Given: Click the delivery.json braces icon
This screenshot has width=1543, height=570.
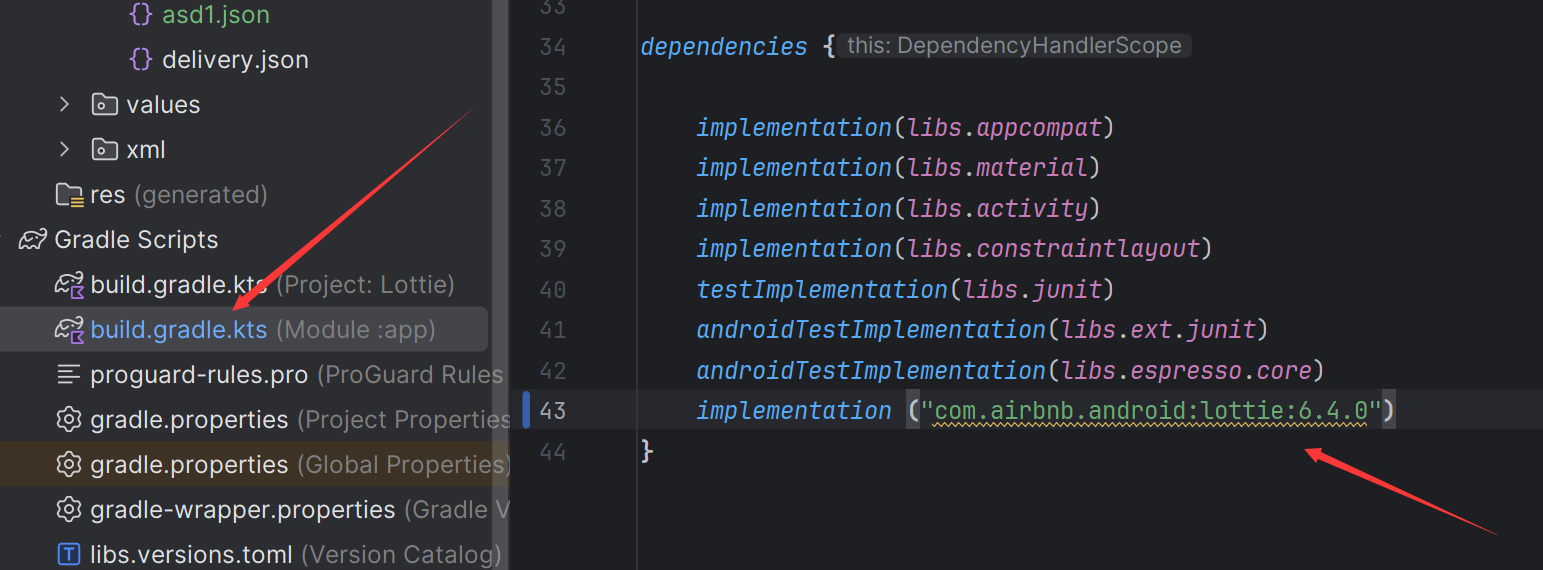Looking at the screenshot, I should click(x=141, y=60).
